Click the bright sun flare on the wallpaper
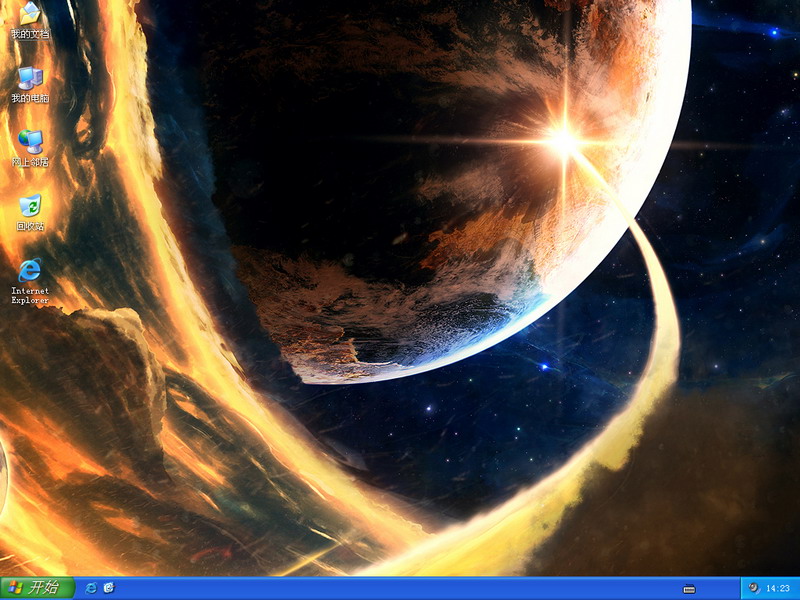Viewport: 800px width, 600px height. tap(563, 141)
